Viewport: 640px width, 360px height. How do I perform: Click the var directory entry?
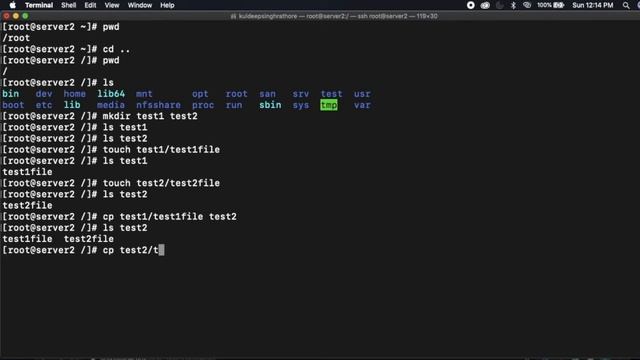pos(362,105)
